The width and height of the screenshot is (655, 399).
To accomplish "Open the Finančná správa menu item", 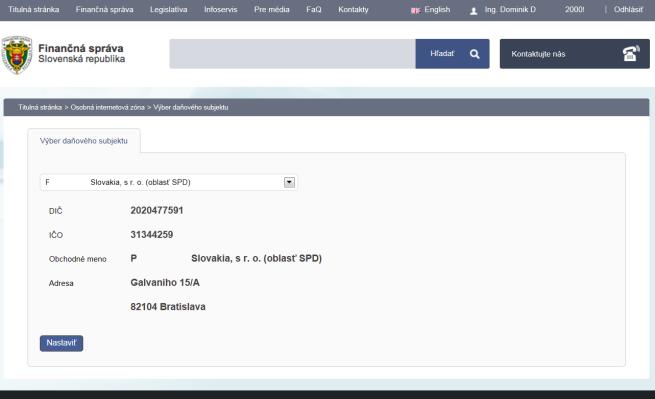I will click(104, 10).
